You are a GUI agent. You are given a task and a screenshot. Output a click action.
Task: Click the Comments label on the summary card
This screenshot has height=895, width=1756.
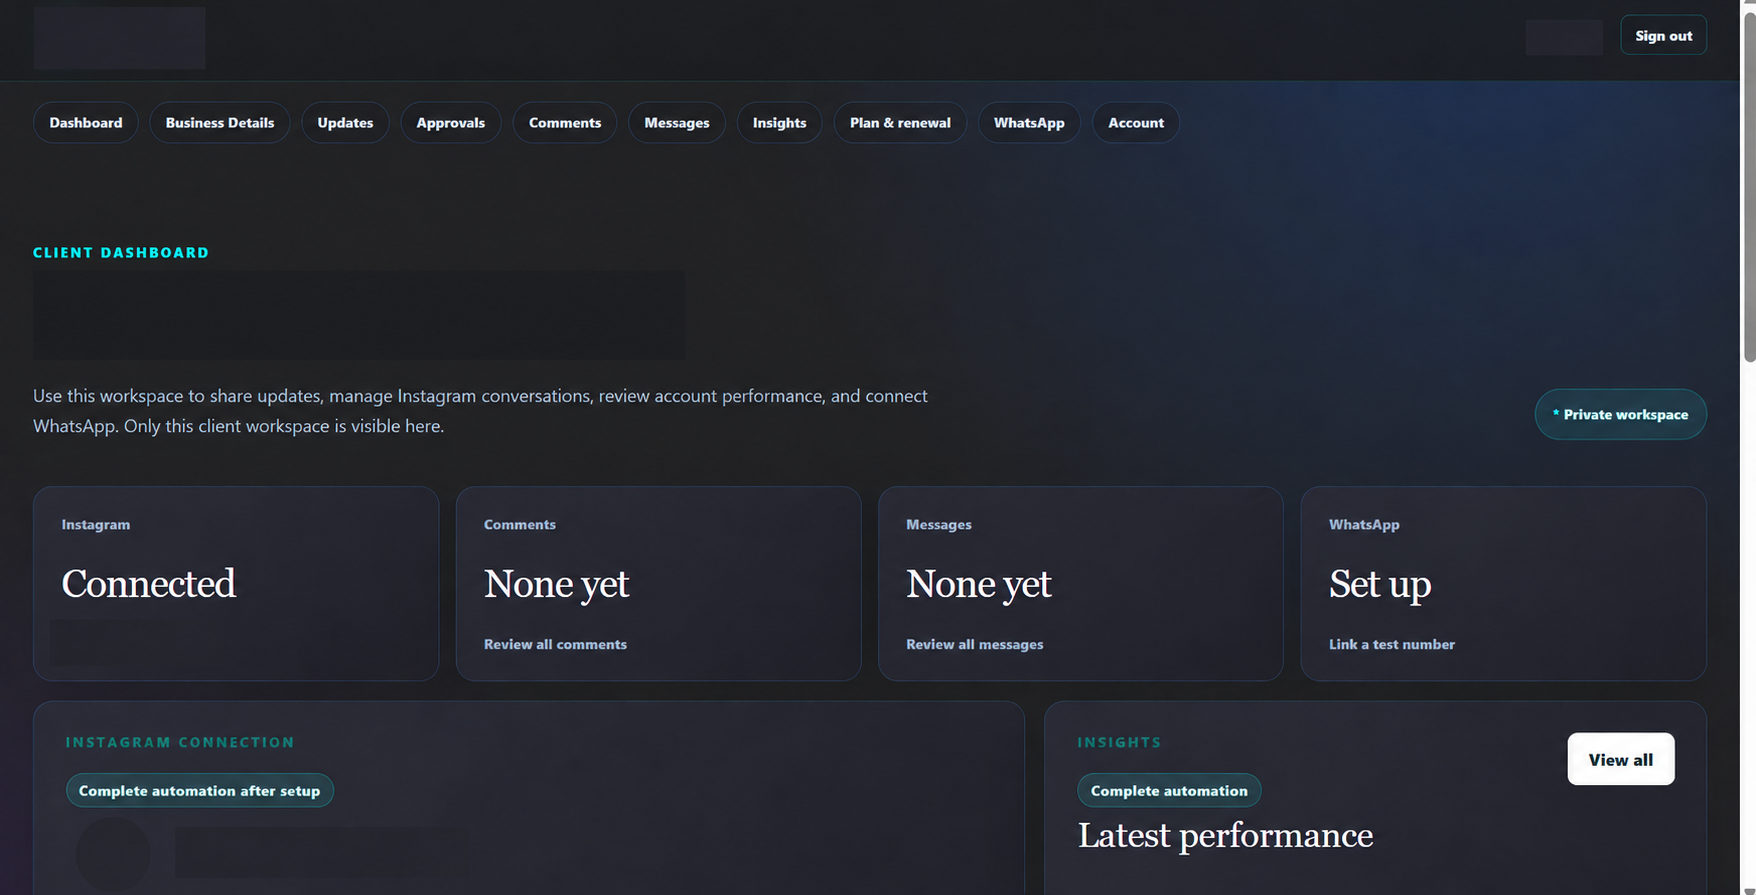520,524
